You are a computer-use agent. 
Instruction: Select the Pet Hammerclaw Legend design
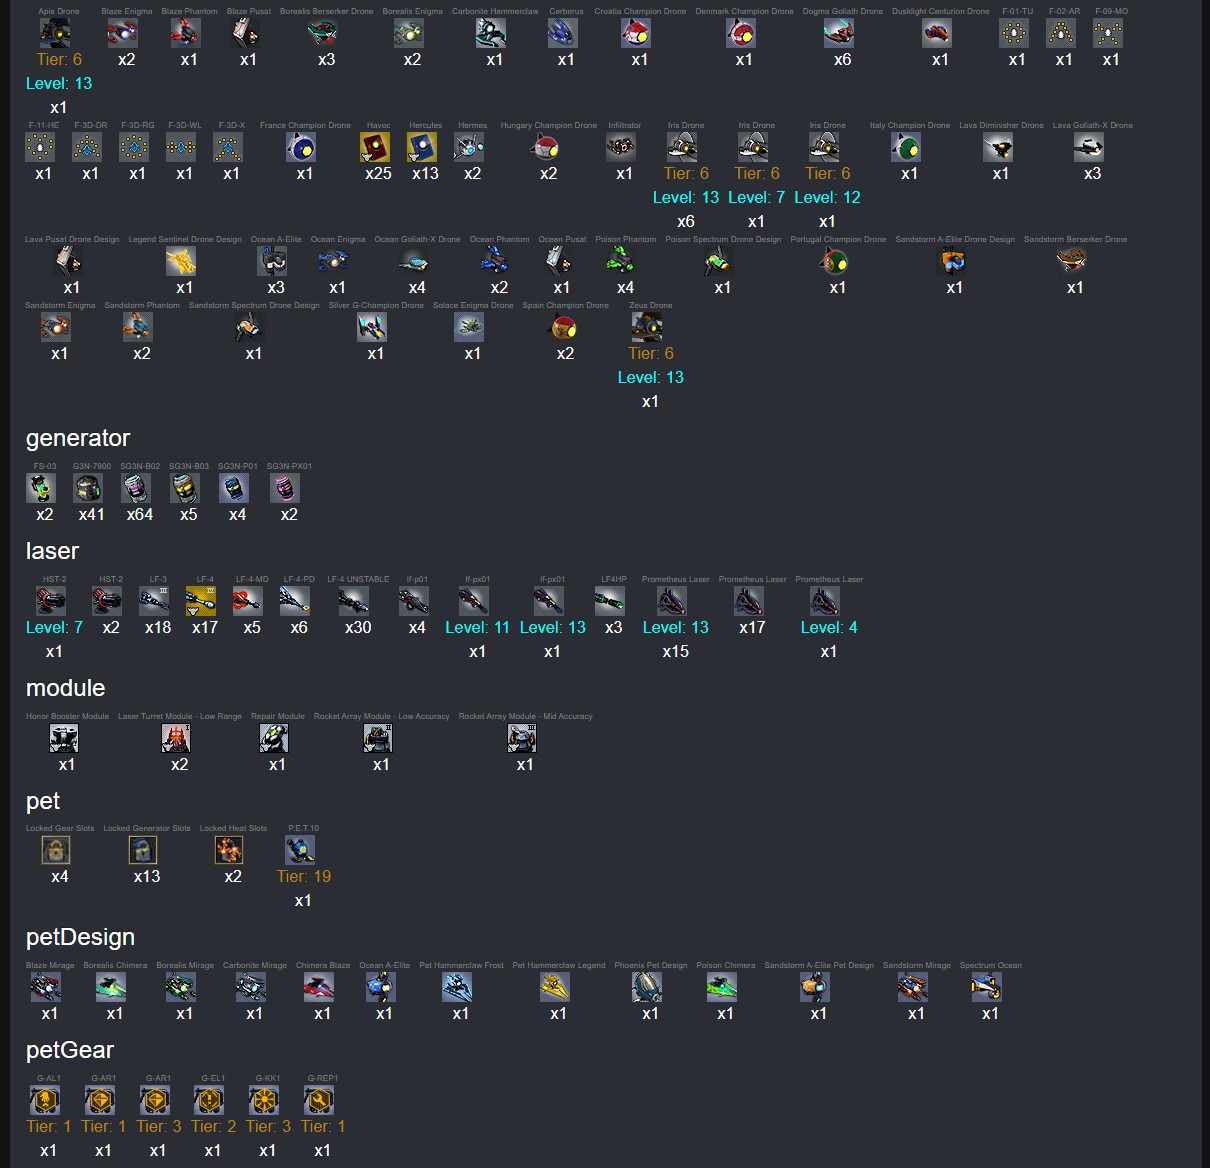tap(555, 988)
